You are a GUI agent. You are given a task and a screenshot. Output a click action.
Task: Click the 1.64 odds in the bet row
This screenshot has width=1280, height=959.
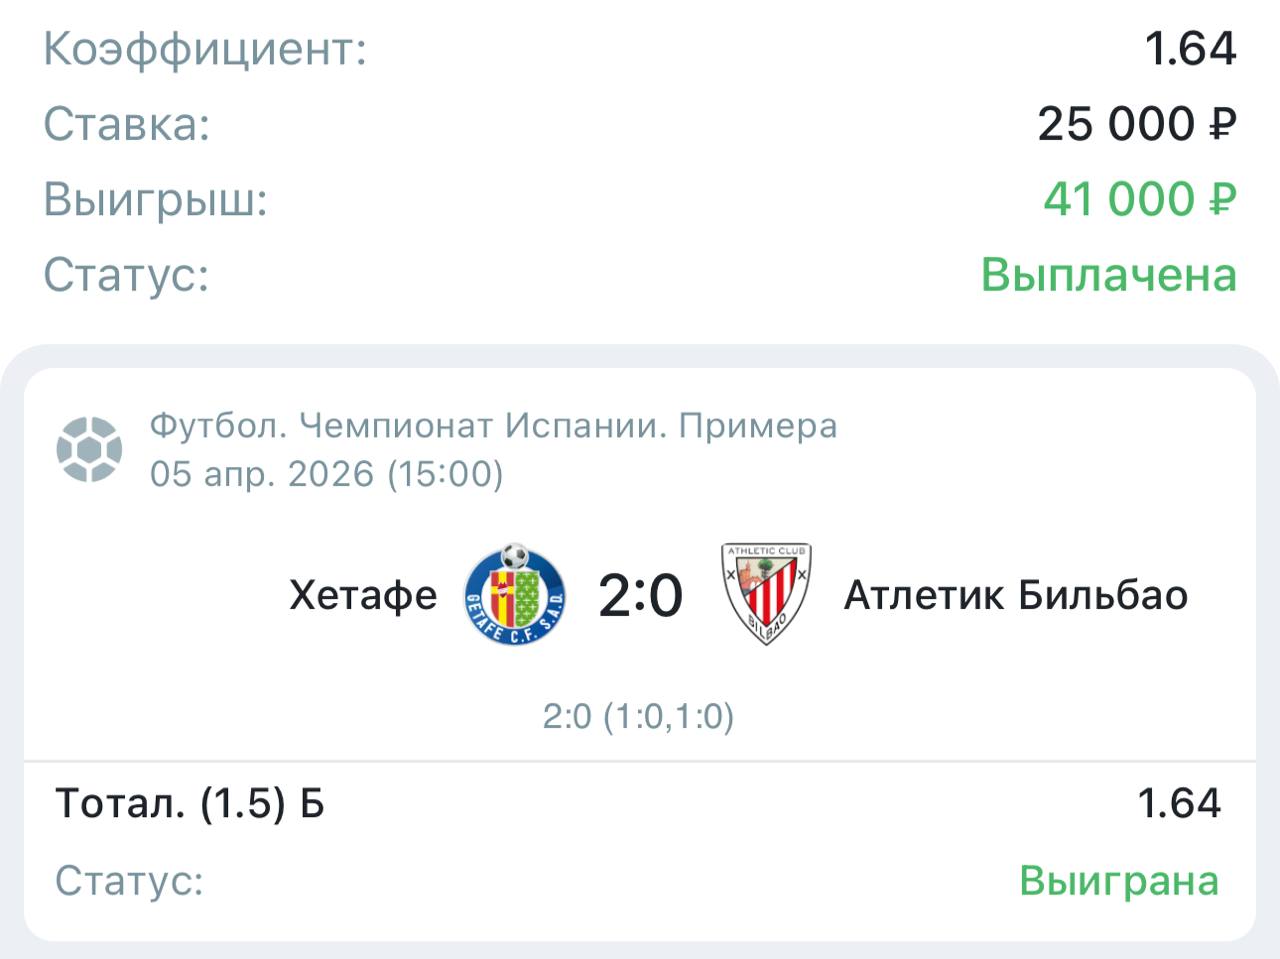[x=1179, y=803]
